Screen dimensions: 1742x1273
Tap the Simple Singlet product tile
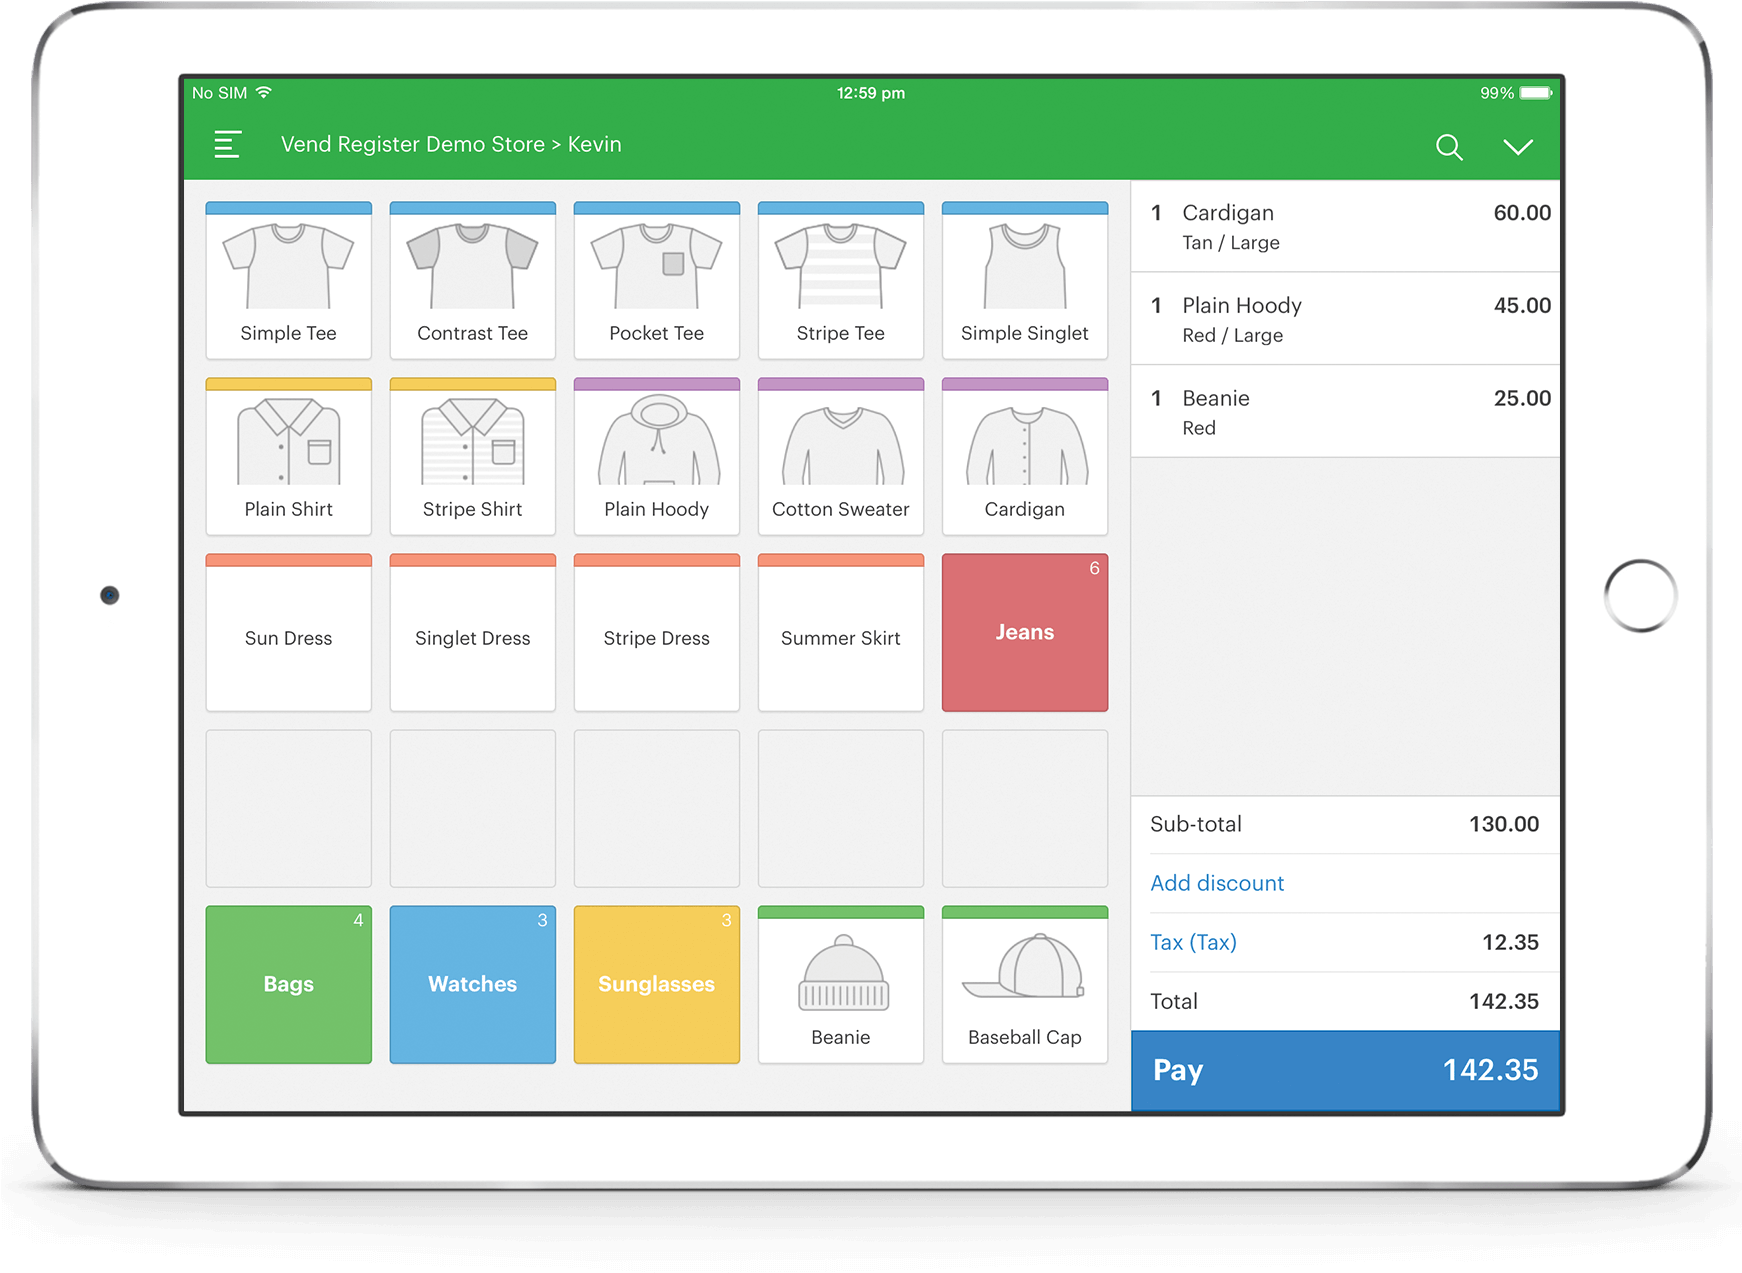(1024, 281)
